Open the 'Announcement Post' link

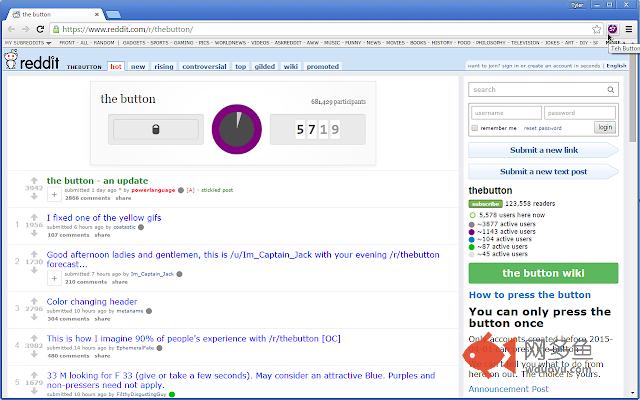point(508,389)
